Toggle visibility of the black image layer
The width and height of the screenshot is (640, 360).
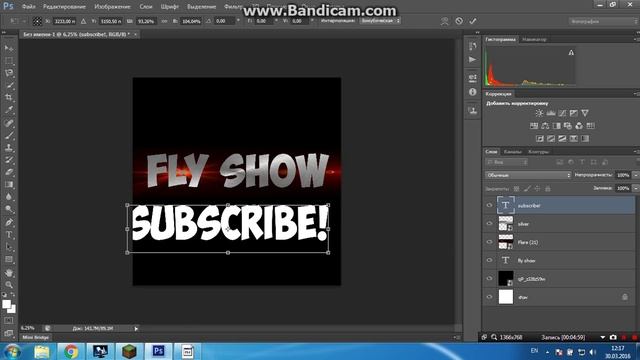[489, 278]
